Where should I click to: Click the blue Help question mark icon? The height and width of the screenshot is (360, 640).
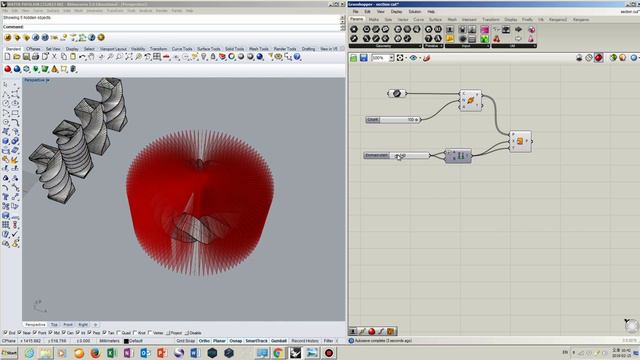pos(297,57)
